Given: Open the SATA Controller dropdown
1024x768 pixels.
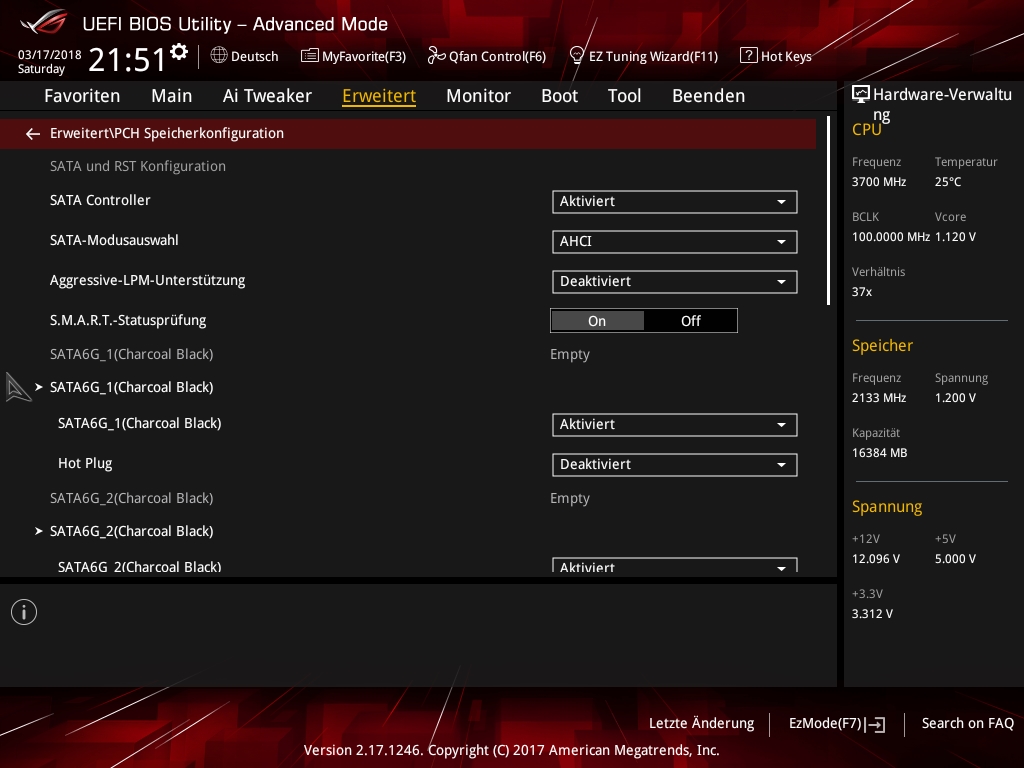Looking at the screenshot, I should coord(675,202).
